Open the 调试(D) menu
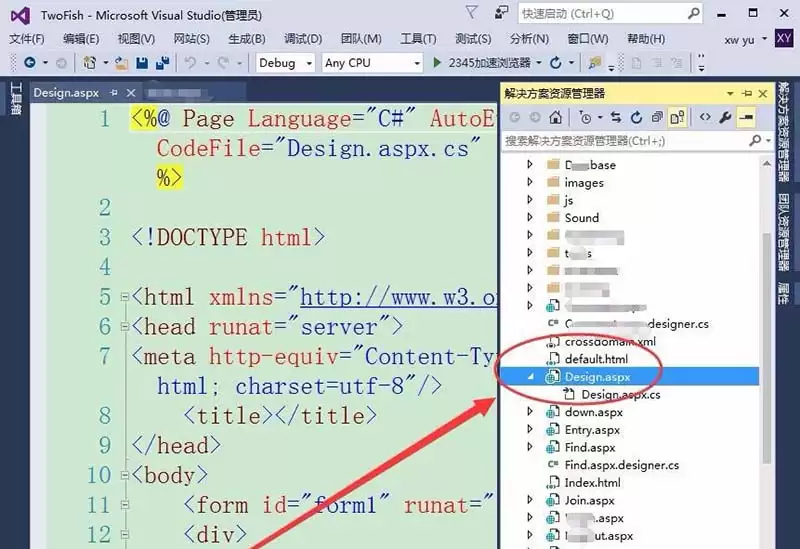This screenshot has height=549, width=800. coord(302,38)
